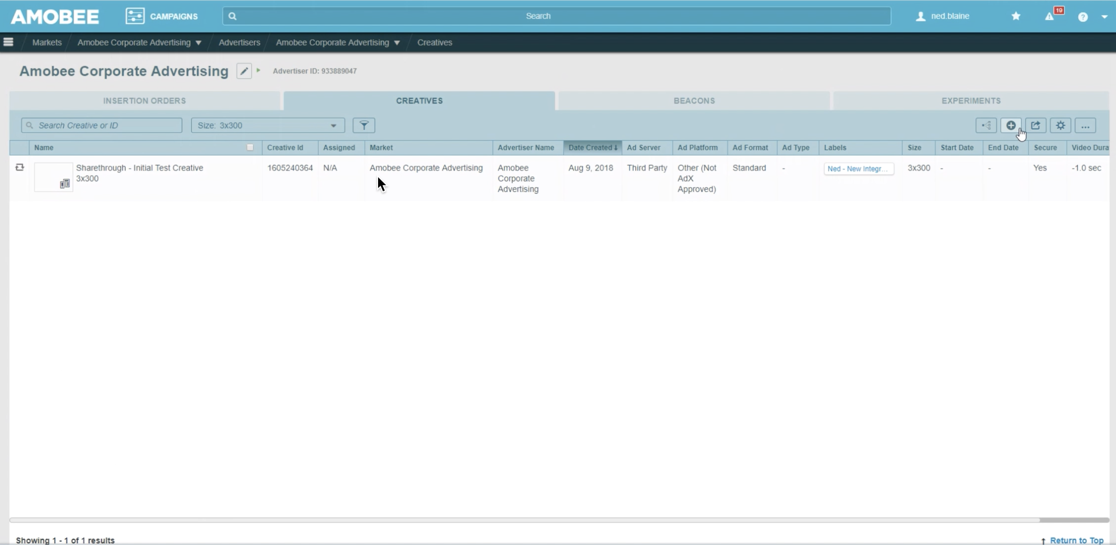Click the add creative plus button

[1011, 125]
